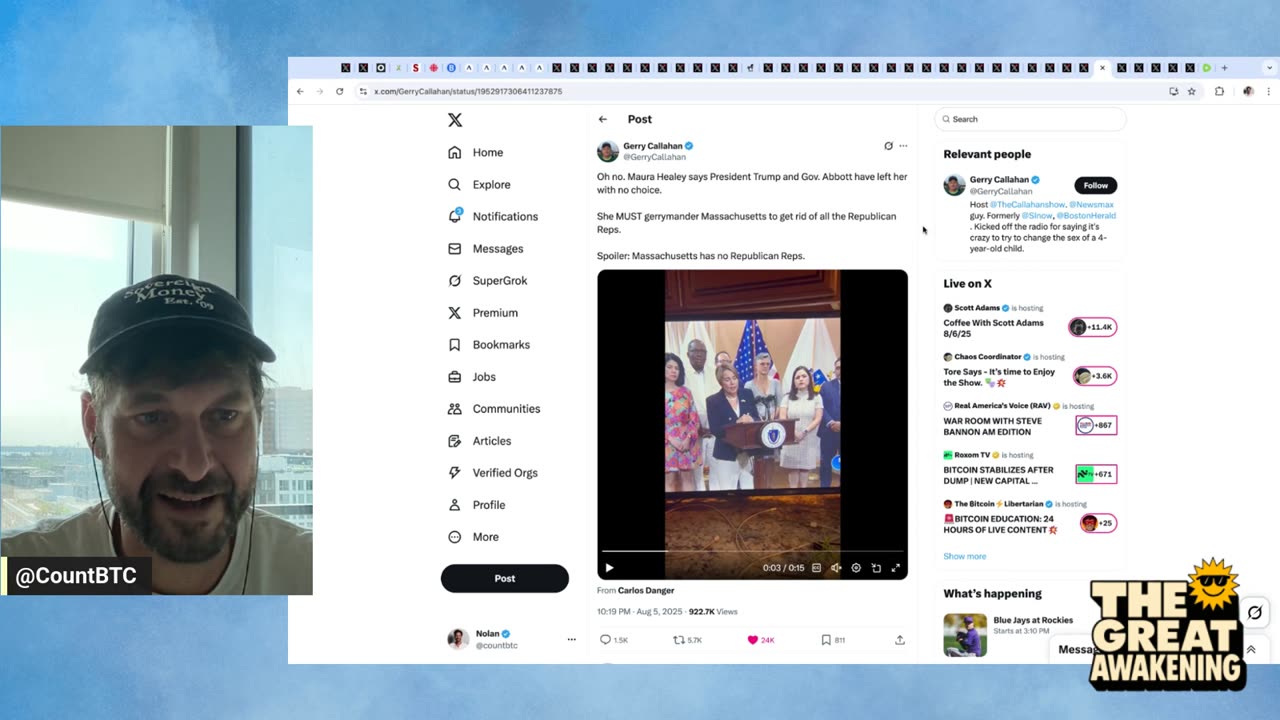Screen dimensions: 1280x720
Task: Open the @BostonHerald link in the bio
Action: click(1086, 215)
